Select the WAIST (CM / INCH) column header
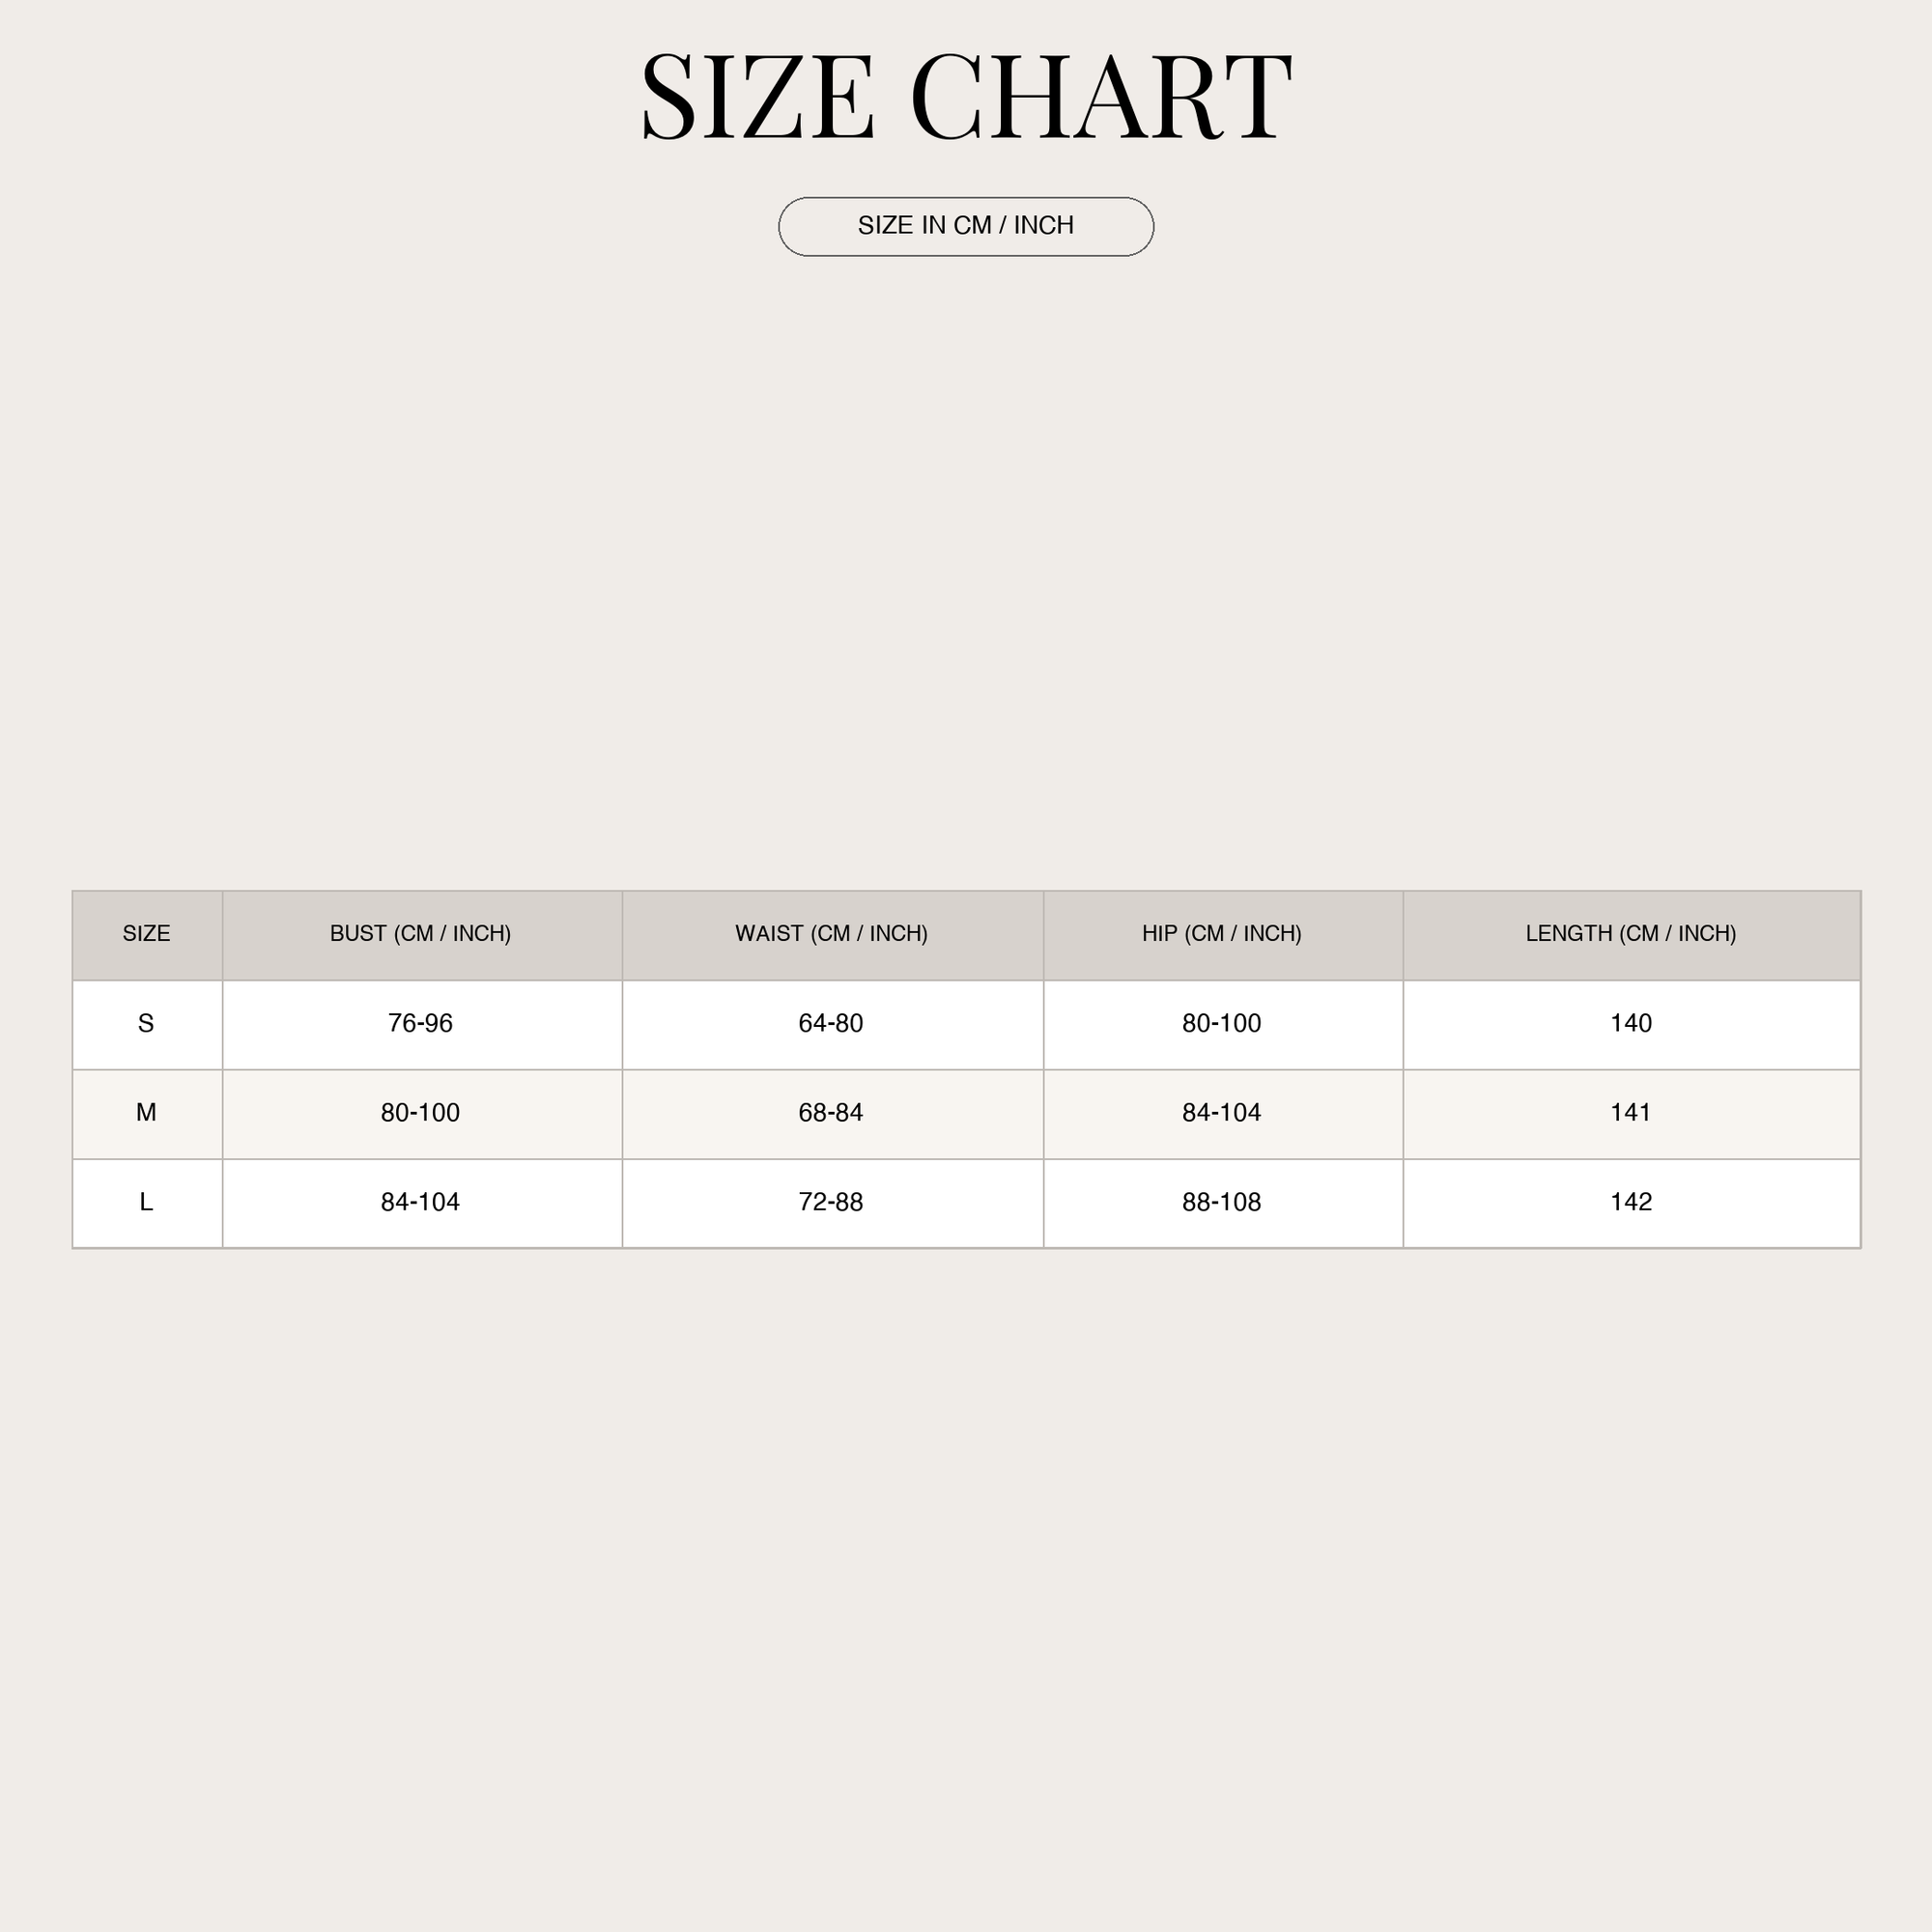Image resolution: width=1932 pixels, height=1932 pixels. pyautogui.click(x=832, y=934)
